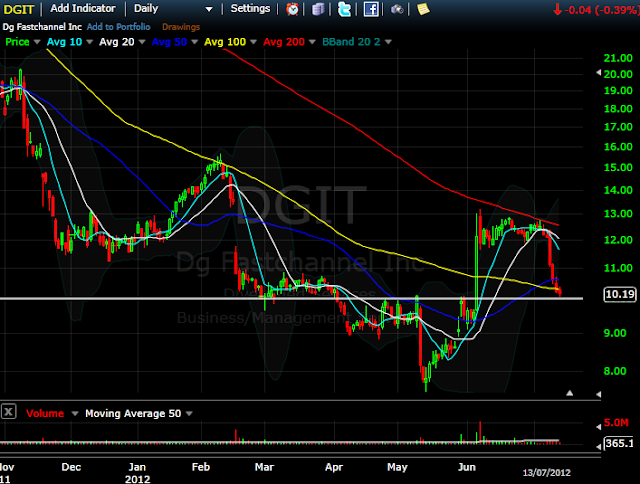Click the red Volume label

[45, 414]
